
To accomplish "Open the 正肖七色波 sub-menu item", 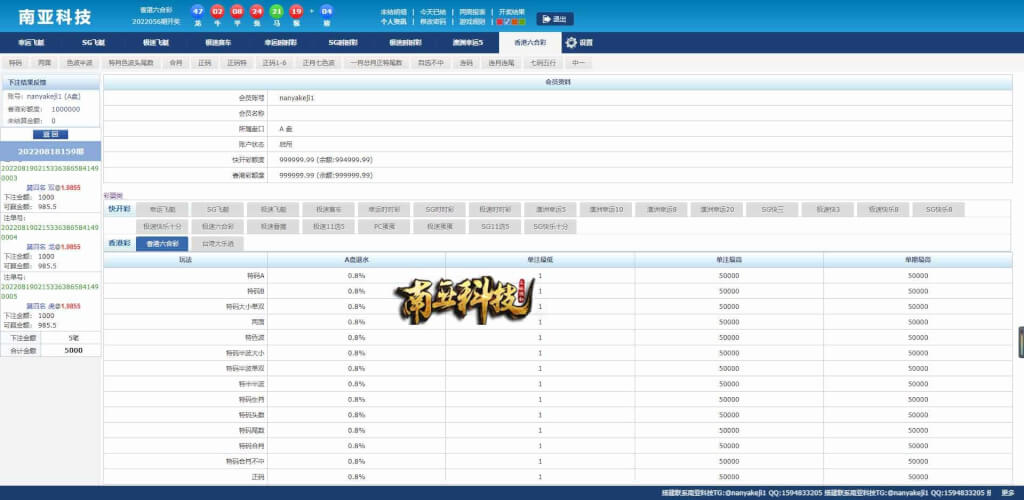I will click(x=318, y=63).
